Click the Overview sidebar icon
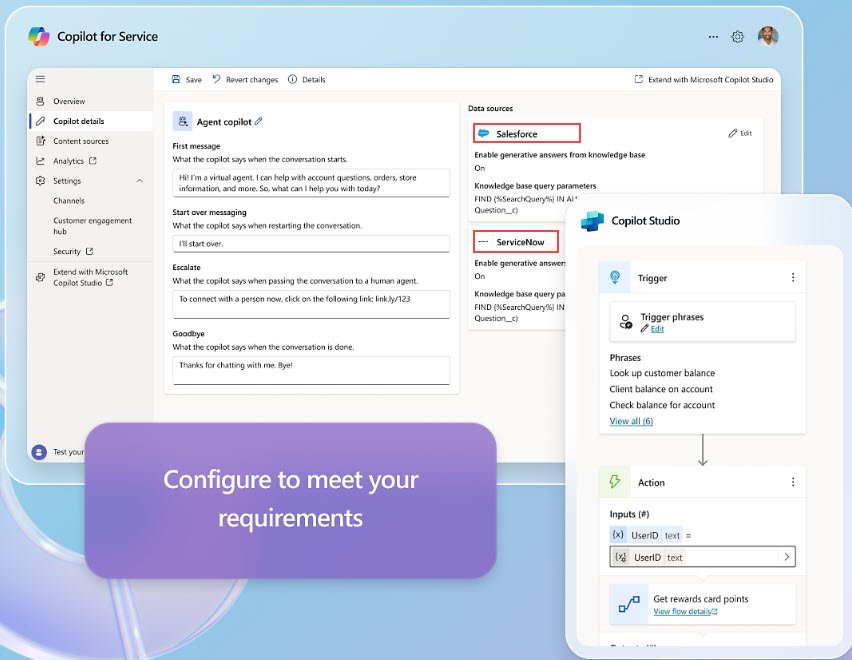The height and width of the screenshot is (660, 852). [40, 101]
